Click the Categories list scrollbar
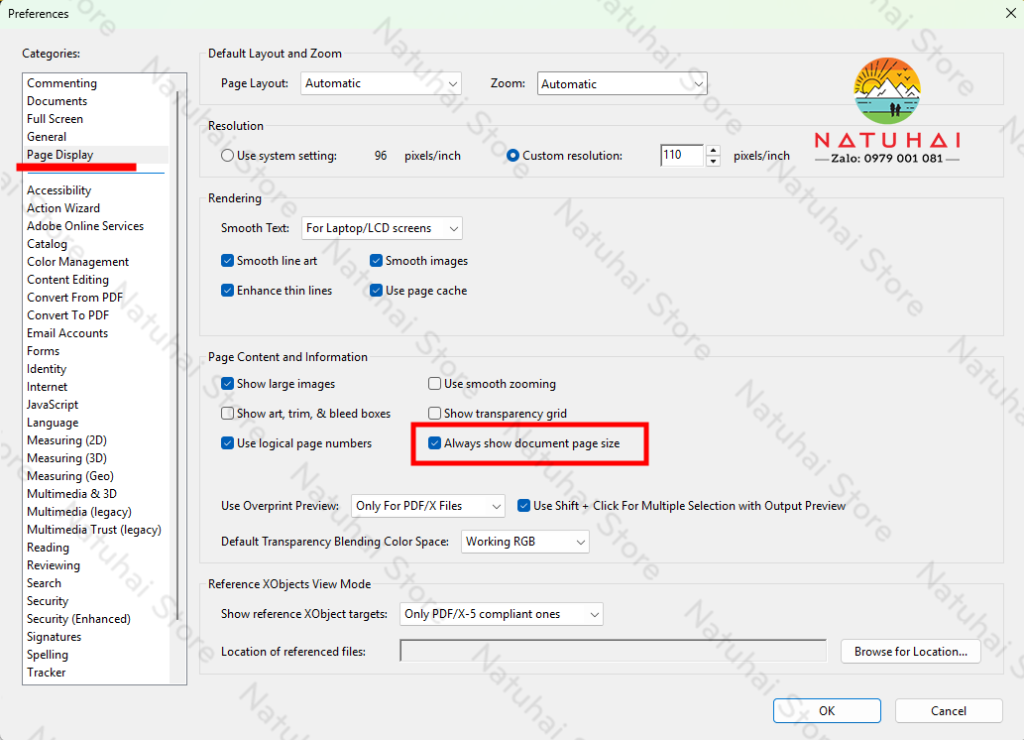Image resolution: width=1024 pixels, height=740 pixels. [x=178, y=356]
